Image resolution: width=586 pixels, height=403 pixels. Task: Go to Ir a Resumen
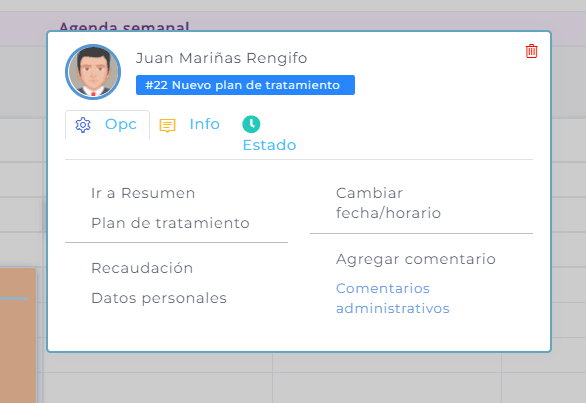(143, 193)
